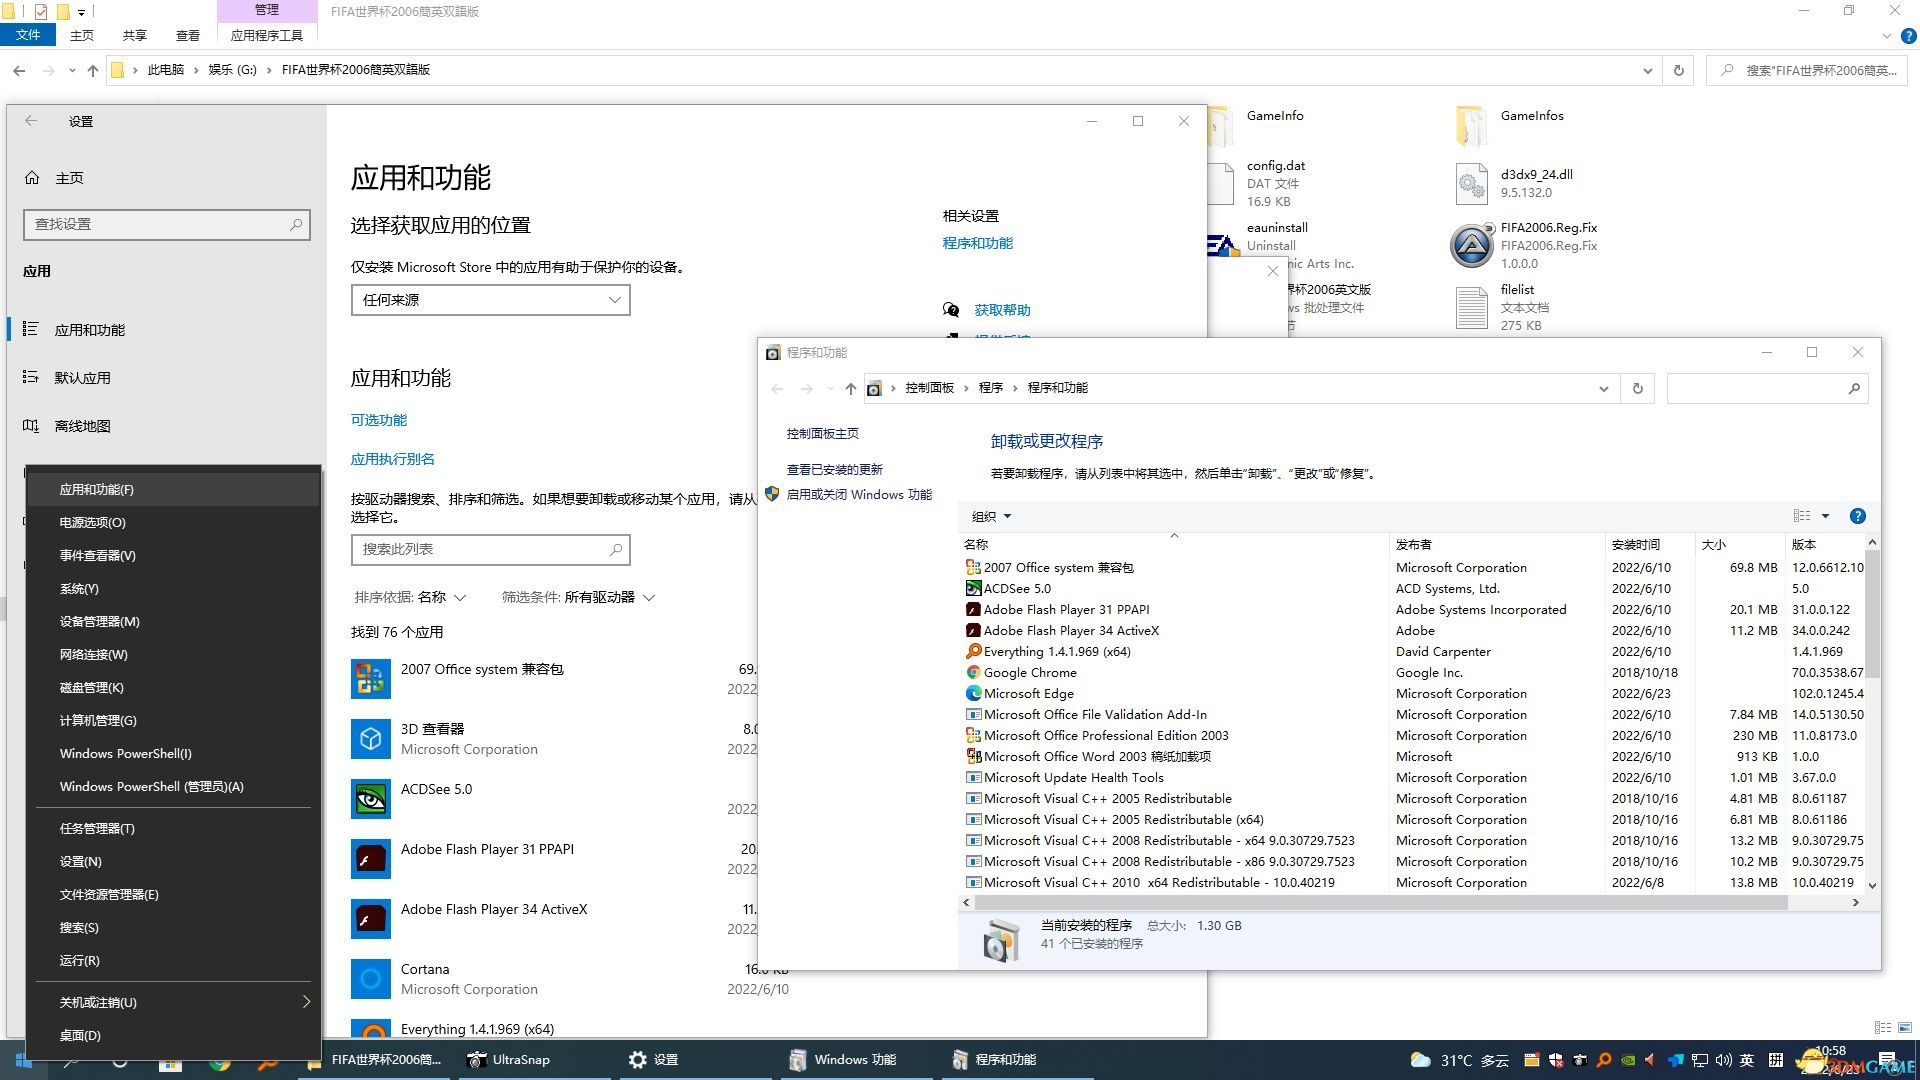Click 搜索此列表 search field
This screenshot has height=1080, width=1920.
(x=490, y=549)
